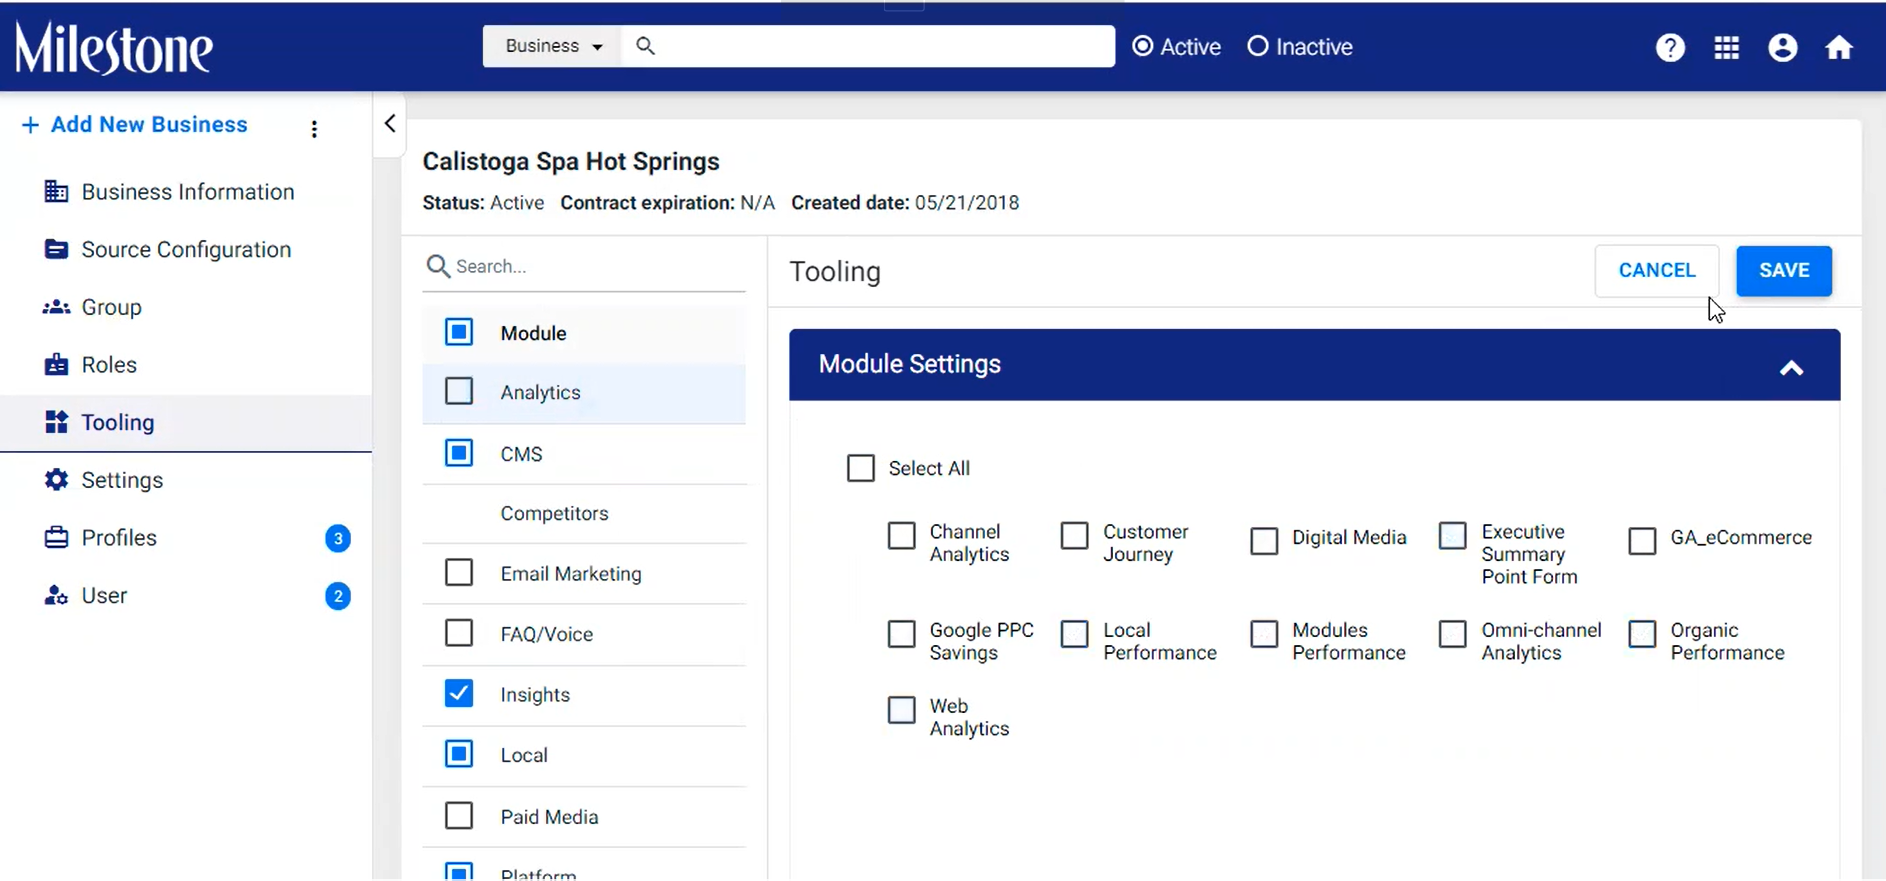Click the module list search magnifier icon
1886x881 pixels.
tap(438, 266)
